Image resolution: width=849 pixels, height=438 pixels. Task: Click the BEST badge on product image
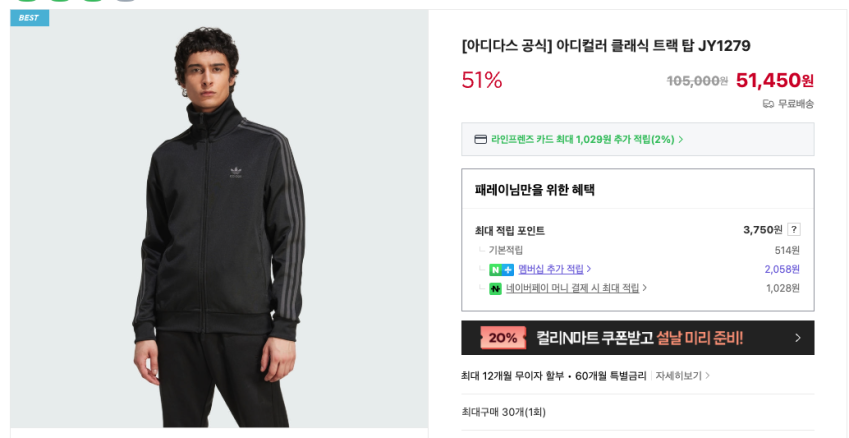(x=29, y=18)
